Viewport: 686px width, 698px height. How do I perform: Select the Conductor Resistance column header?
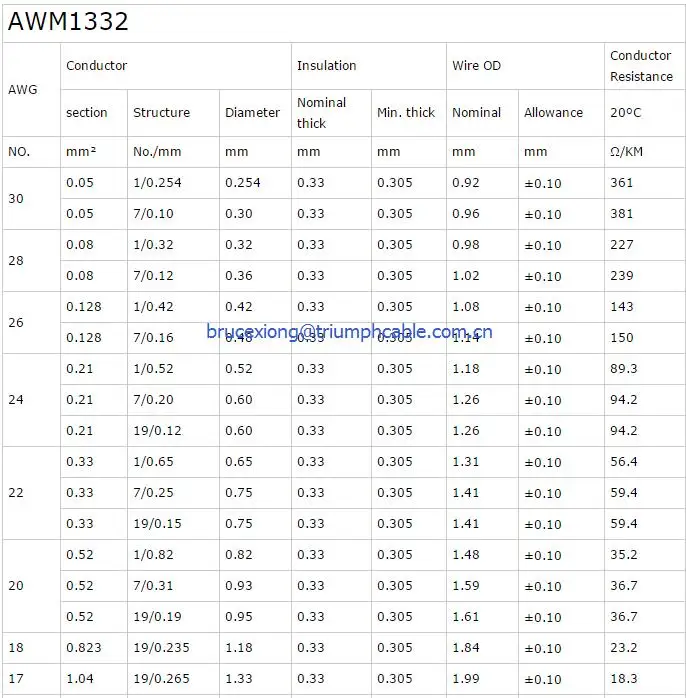(641, 66)
